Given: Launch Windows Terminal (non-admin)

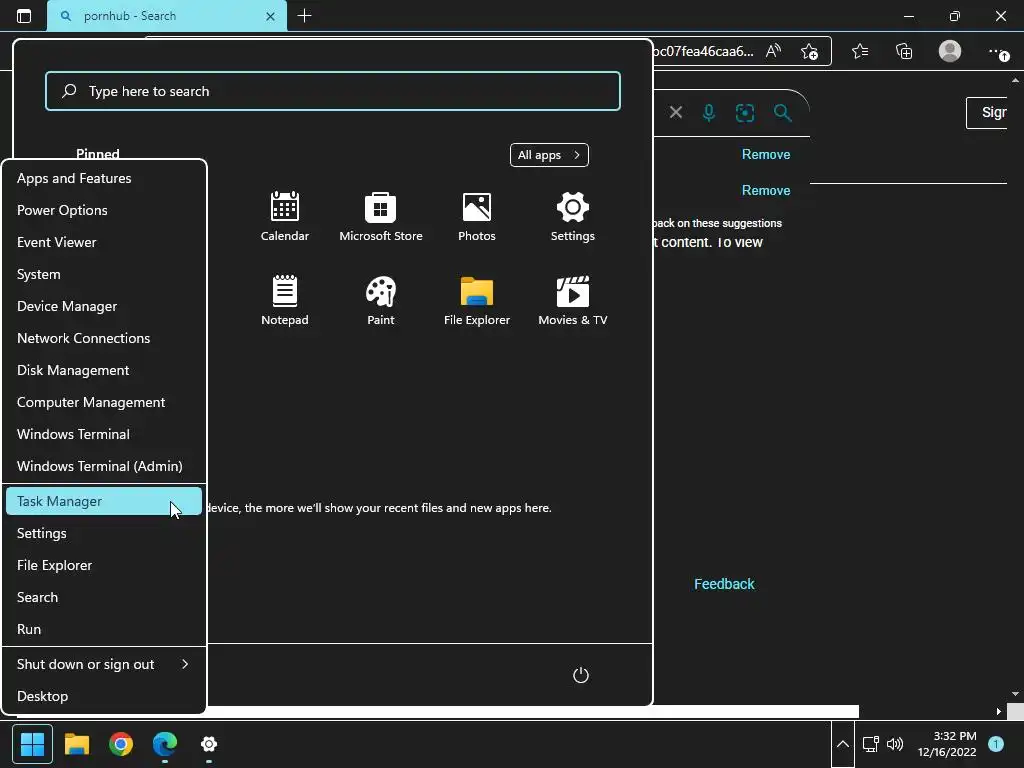Looking at the screenshot, I should (104, 434).
